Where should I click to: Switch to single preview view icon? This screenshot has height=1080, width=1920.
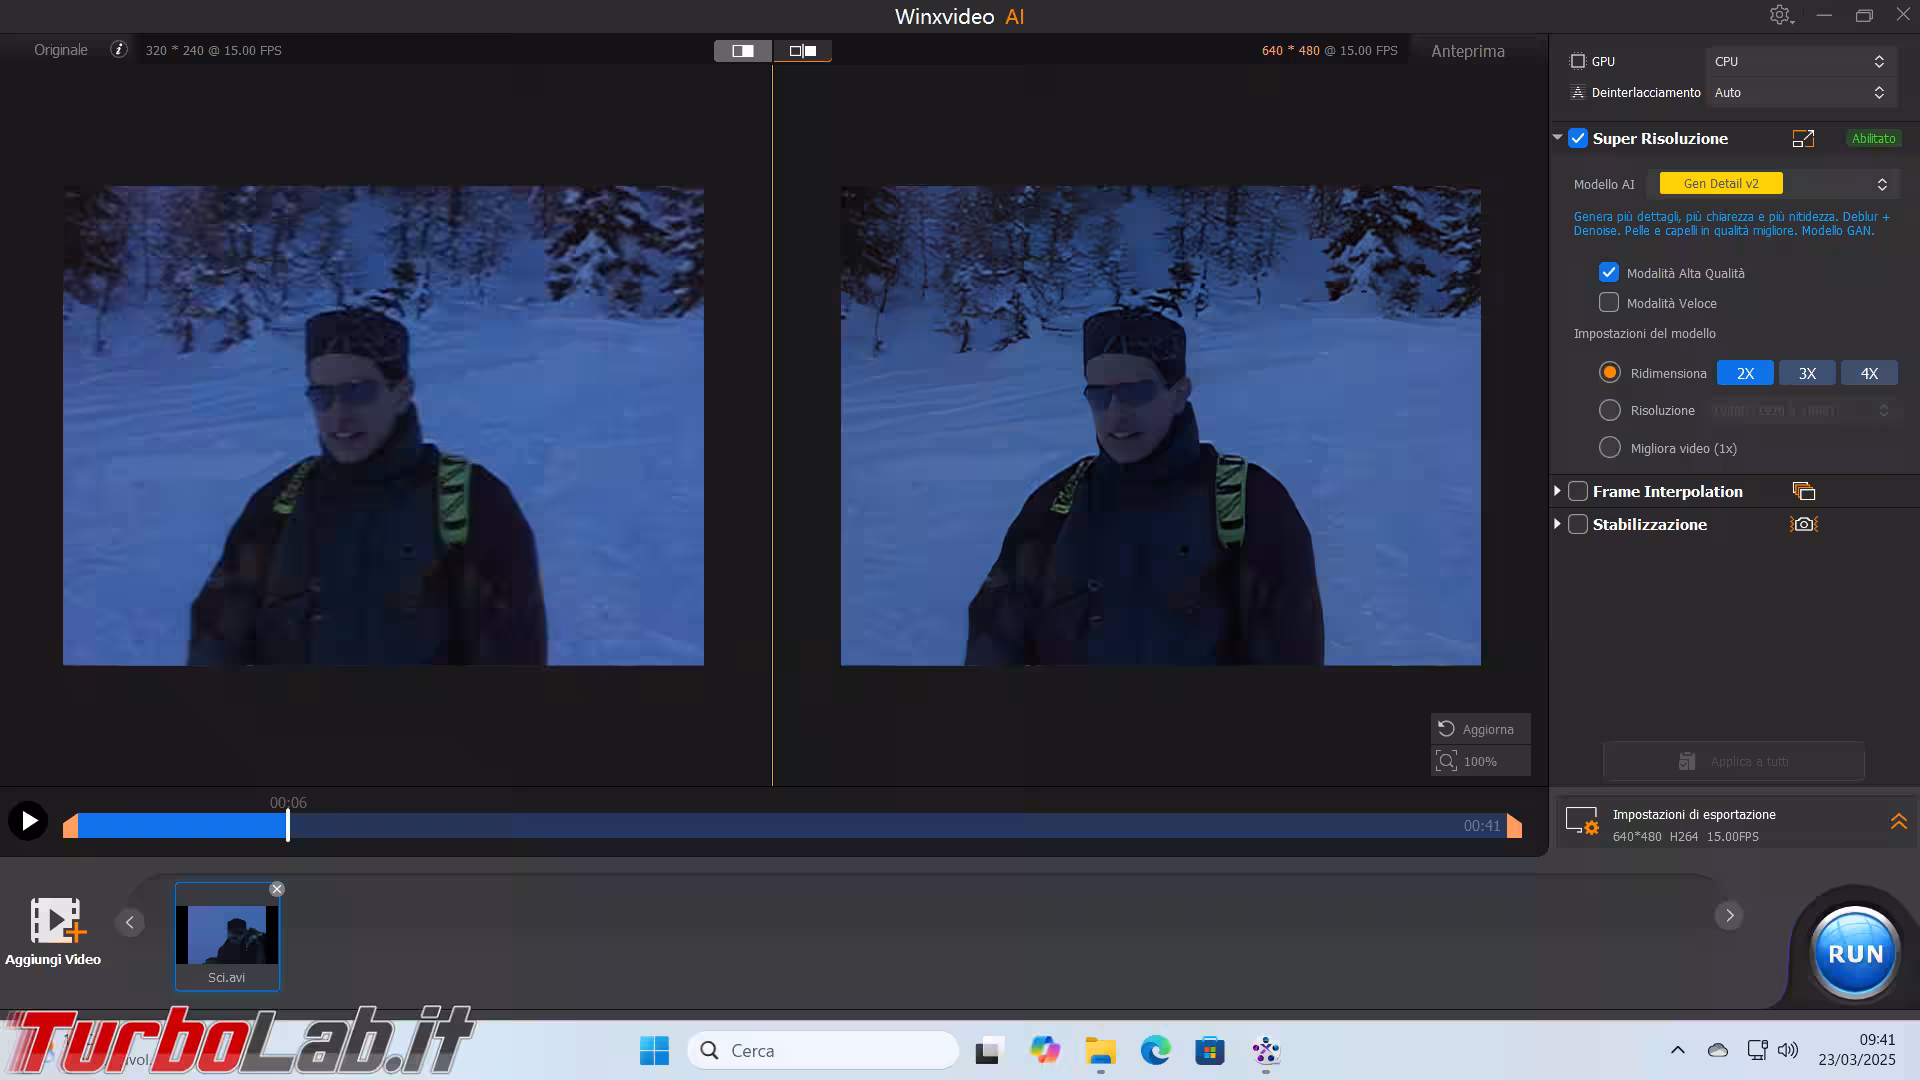pos(743,51)
